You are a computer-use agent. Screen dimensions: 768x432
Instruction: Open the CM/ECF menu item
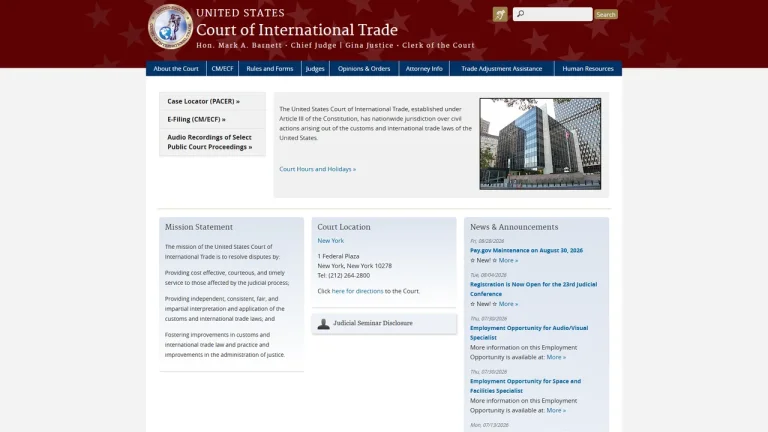pos(222,69)
